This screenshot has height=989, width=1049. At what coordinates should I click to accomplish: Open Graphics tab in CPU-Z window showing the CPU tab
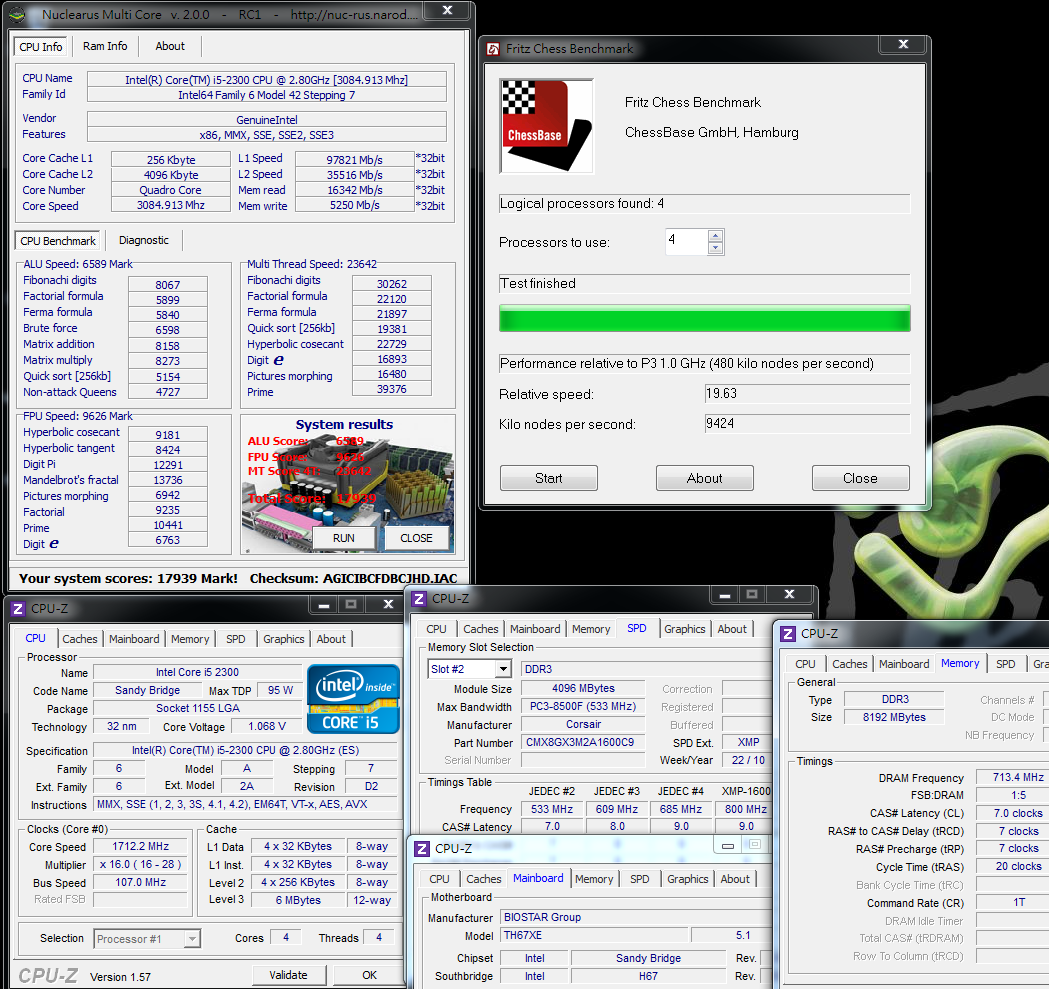(x=284, y=639)
